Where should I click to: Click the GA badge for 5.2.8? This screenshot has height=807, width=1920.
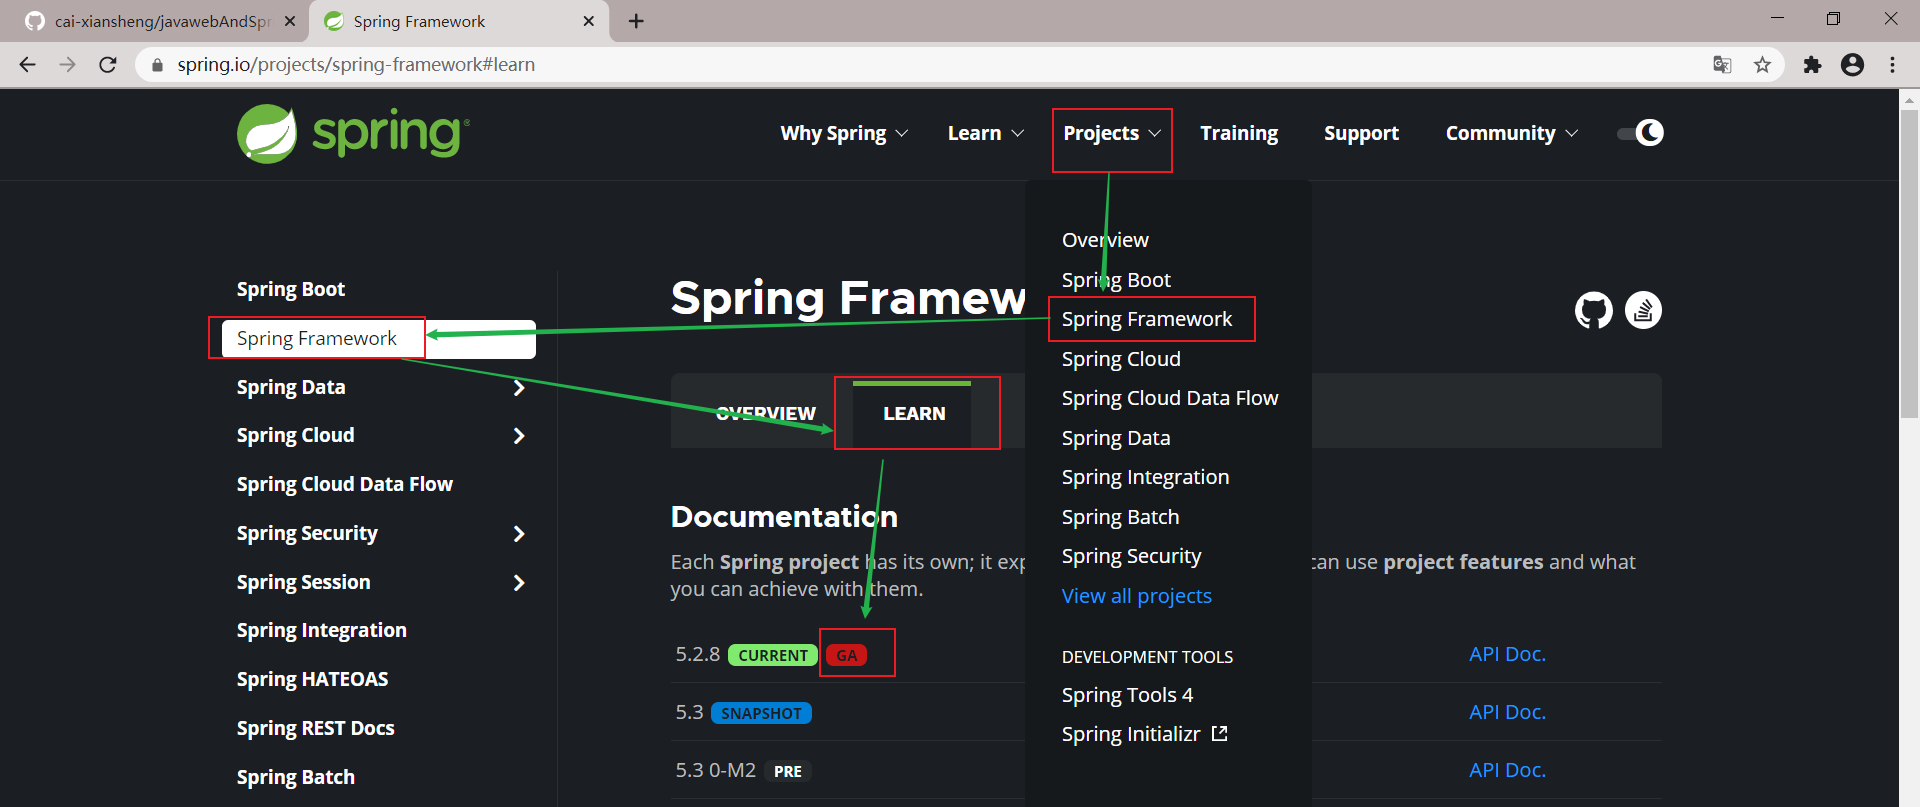[847, 655]
